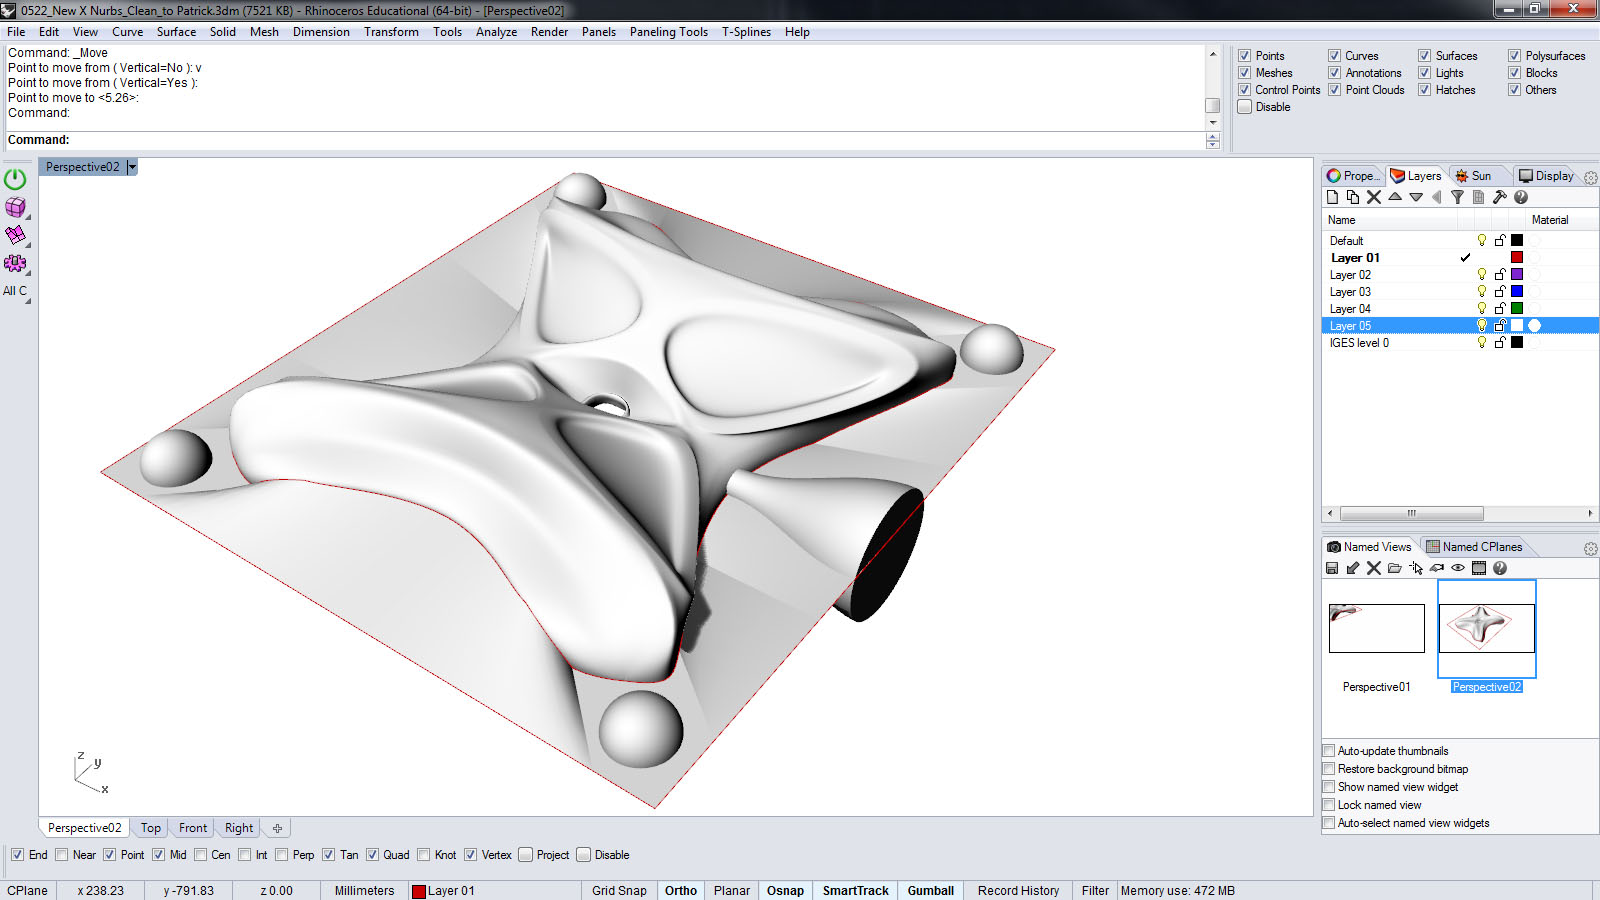Screen dimensions: 1600x900
Task: Open Perspective02 viewport title dropdown arrow
Action: coord(132,167)
